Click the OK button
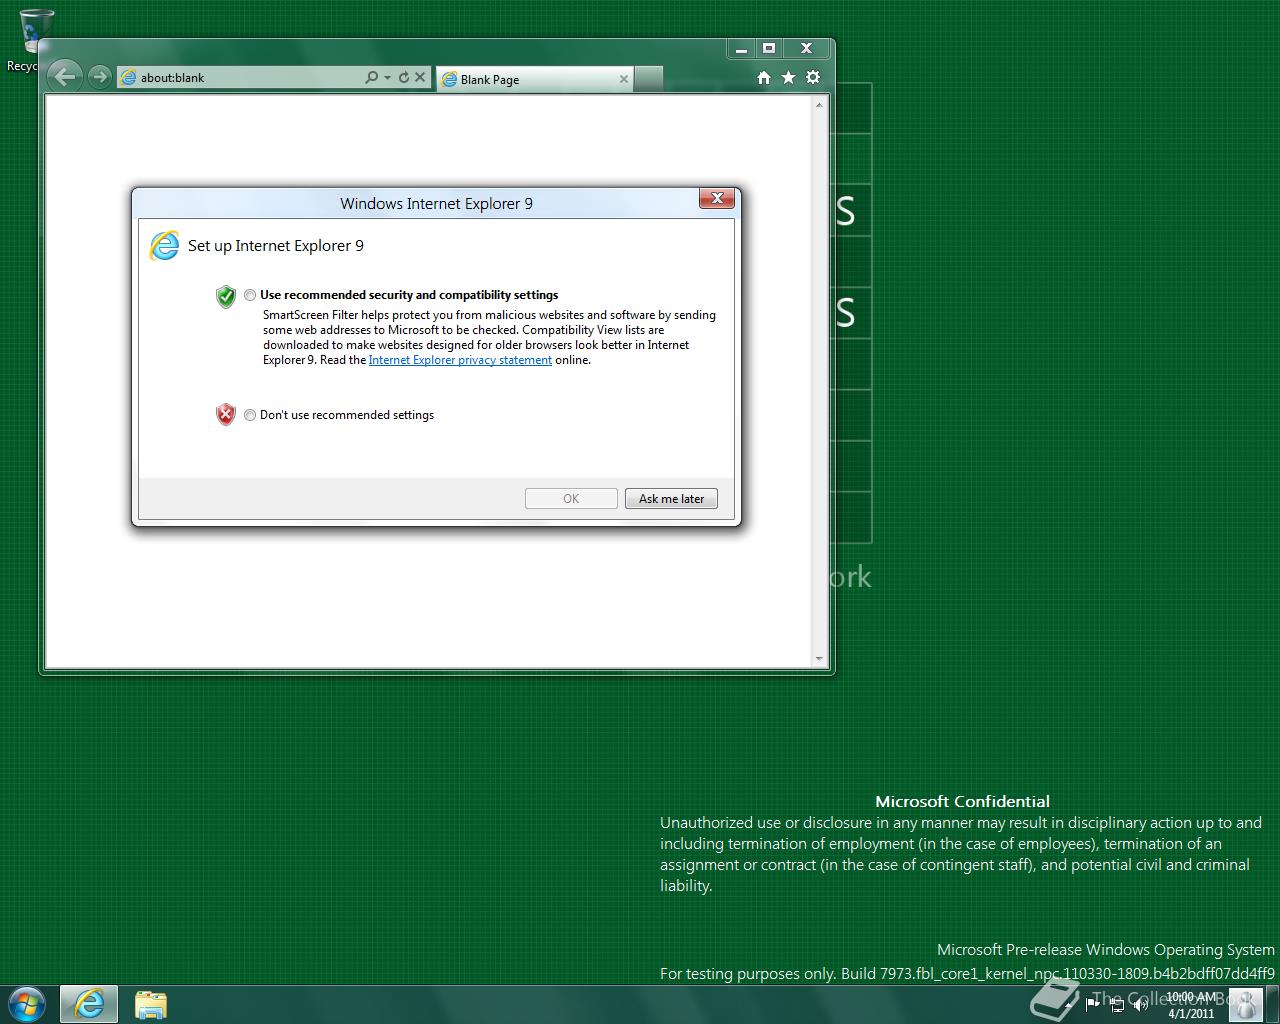Viewport: 1280px width, 1024px height. pos(571,499)
